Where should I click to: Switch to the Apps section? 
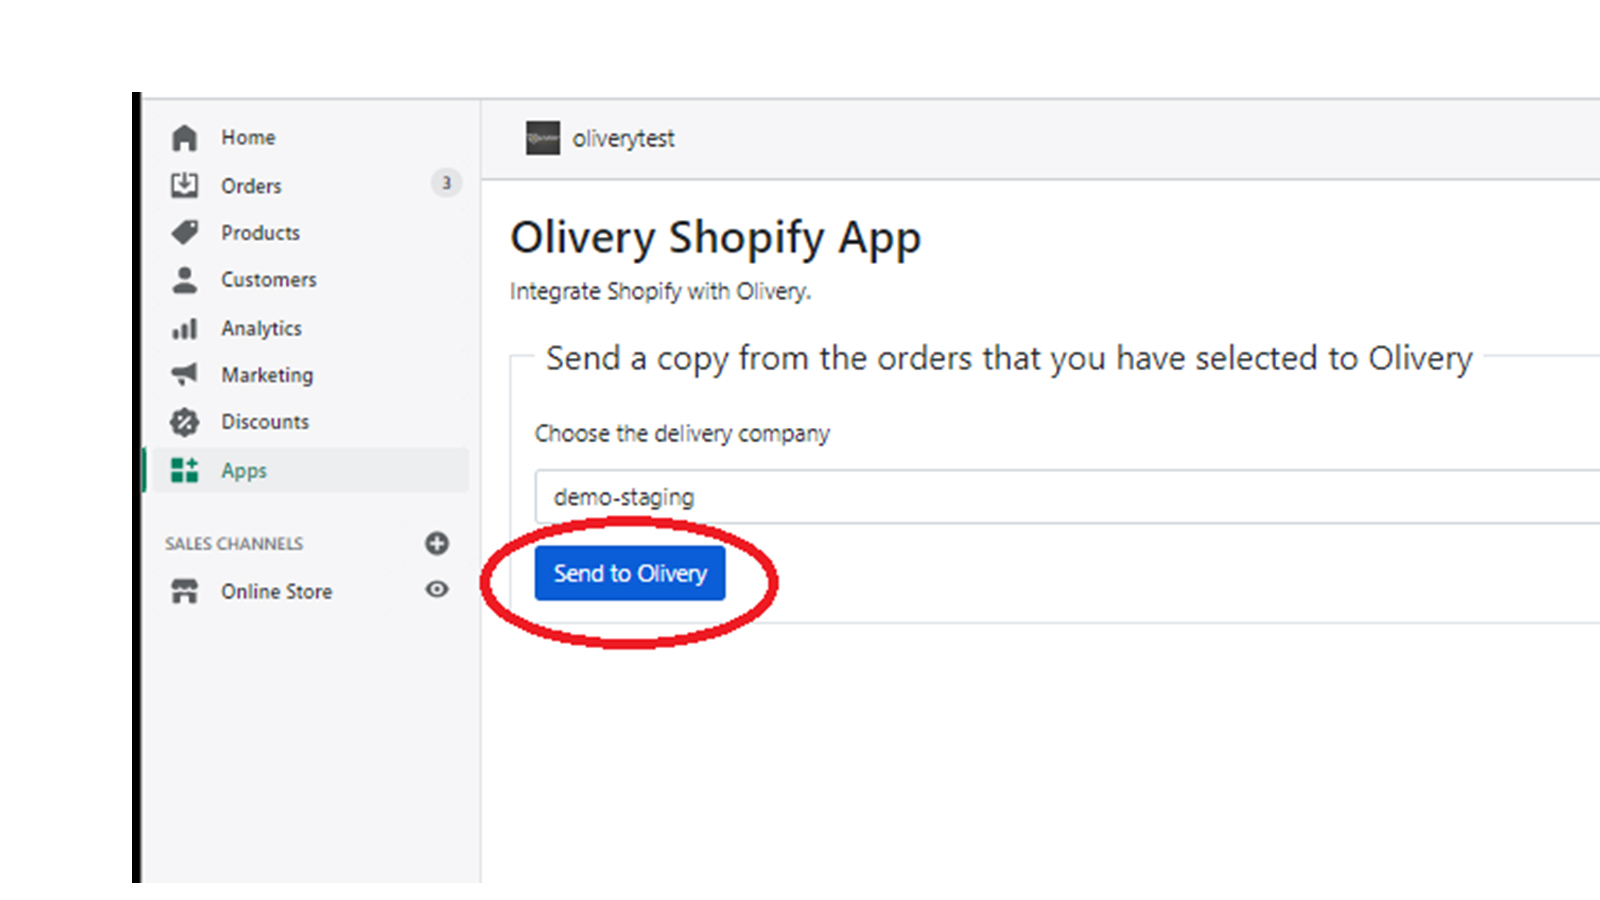243,470
